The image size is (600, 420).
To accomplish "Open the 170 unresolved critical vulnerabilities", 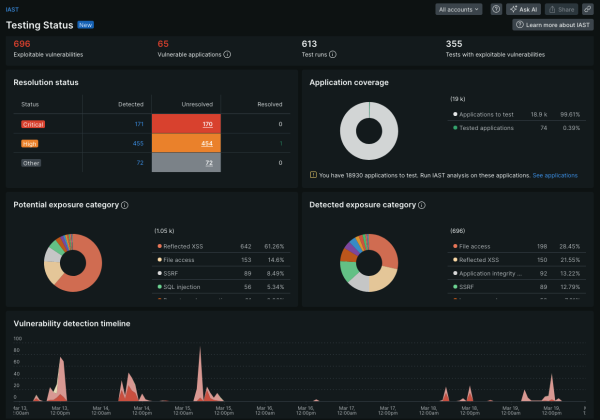I will click(x=208, y=124).
